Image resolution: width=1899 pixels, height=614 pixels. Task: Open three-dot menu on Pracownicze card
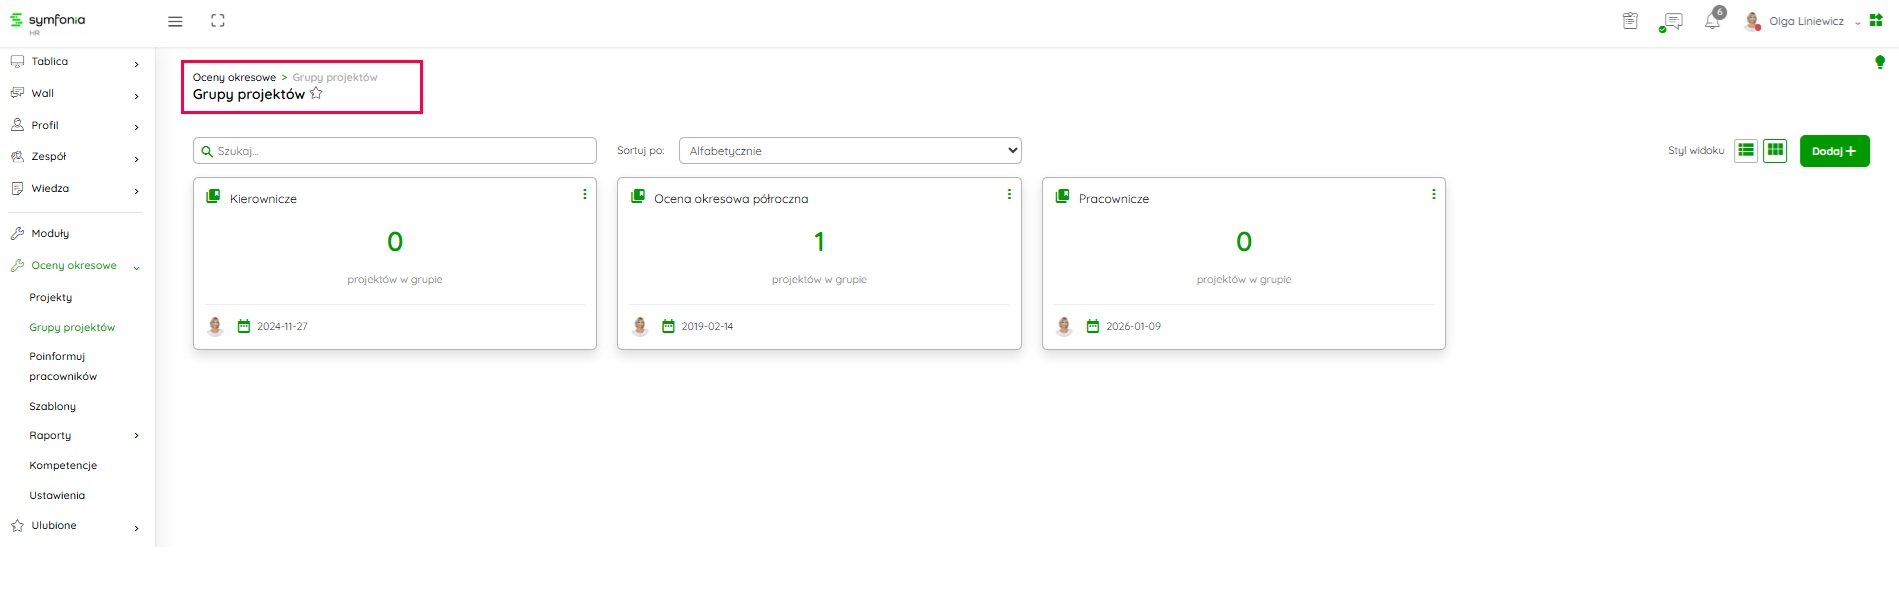(x=1433, y=194)
